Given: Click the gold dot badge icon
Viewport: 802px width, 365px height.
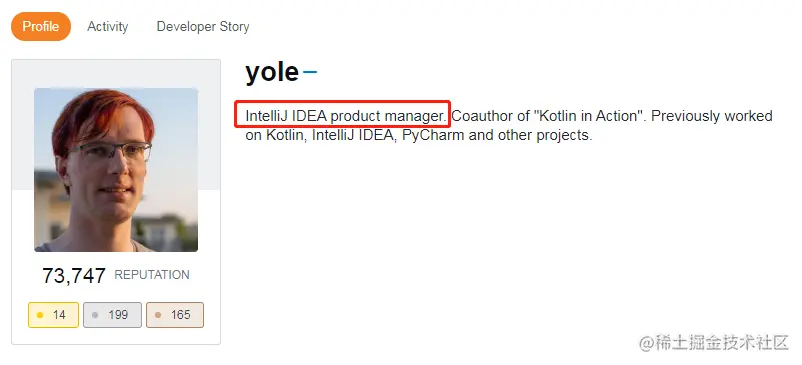Looking at the screenshot, I should click(x=40, y=315).
